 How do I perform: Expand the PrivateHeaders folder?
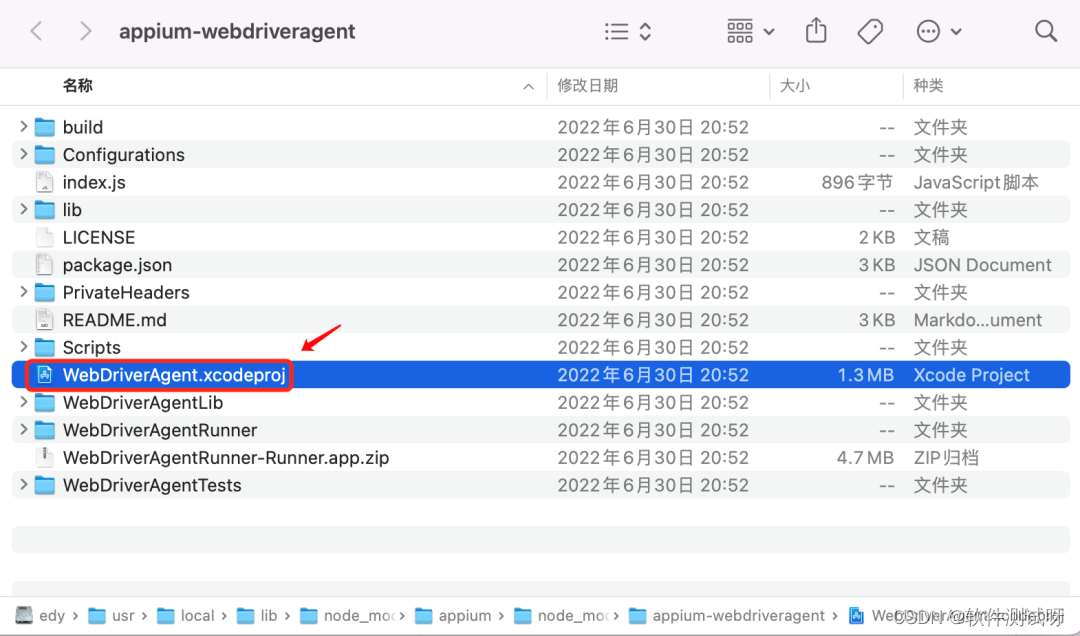(23, 291)
